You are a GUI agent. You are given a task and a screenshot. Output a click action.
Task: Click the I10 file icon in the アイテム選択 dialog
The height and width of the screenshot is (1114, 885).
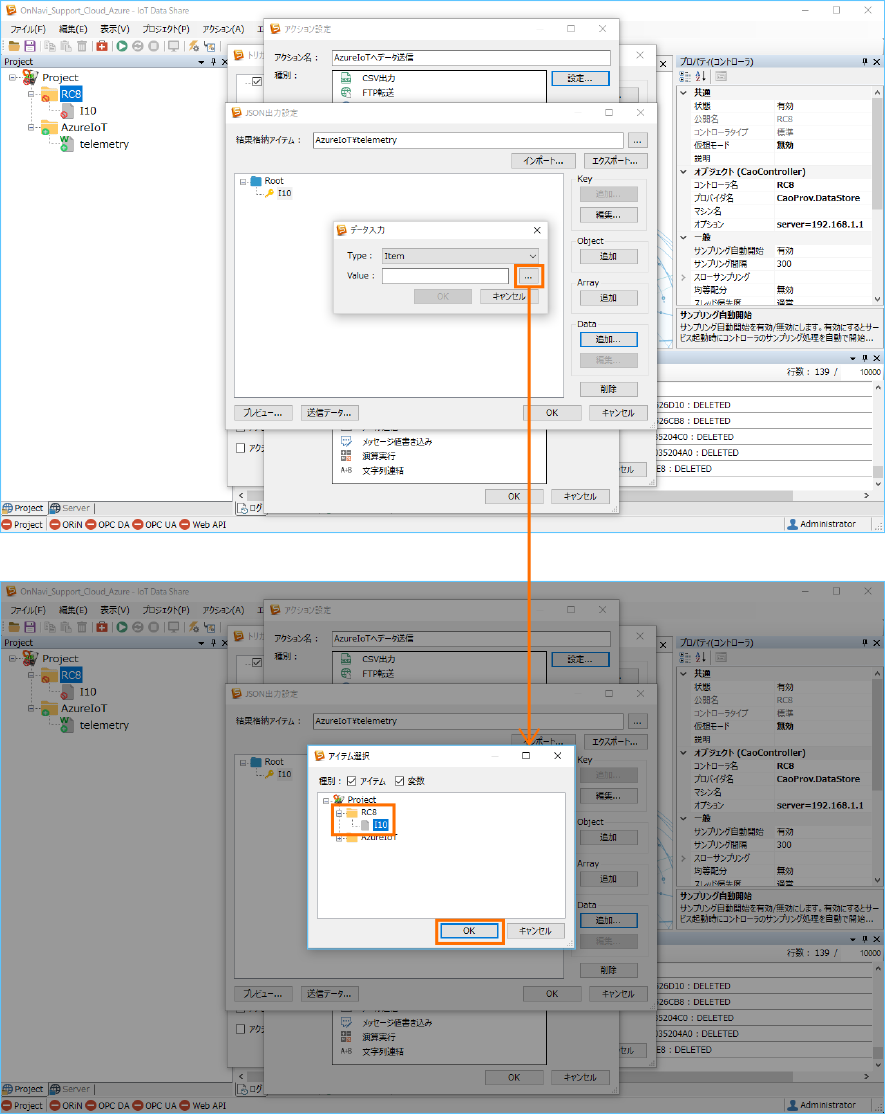[x=365, y=825]
